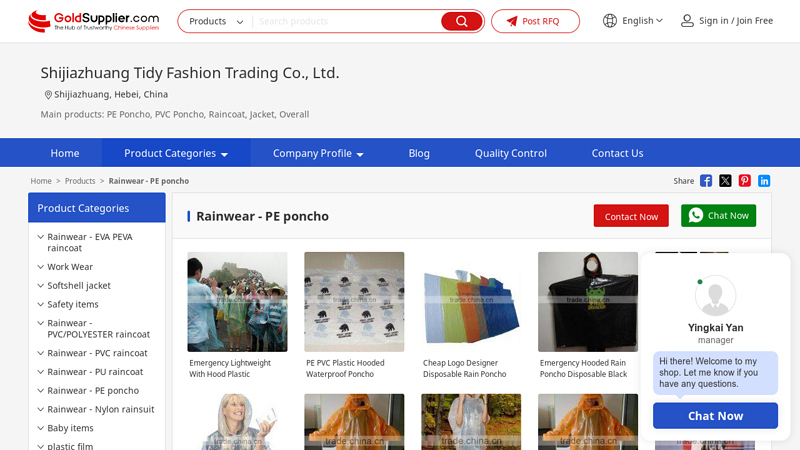Viewport: 800px width, 450px height.
Task: Click the Product Categories sidebar header
Action: pyautogui.click(x=97, y=208)
